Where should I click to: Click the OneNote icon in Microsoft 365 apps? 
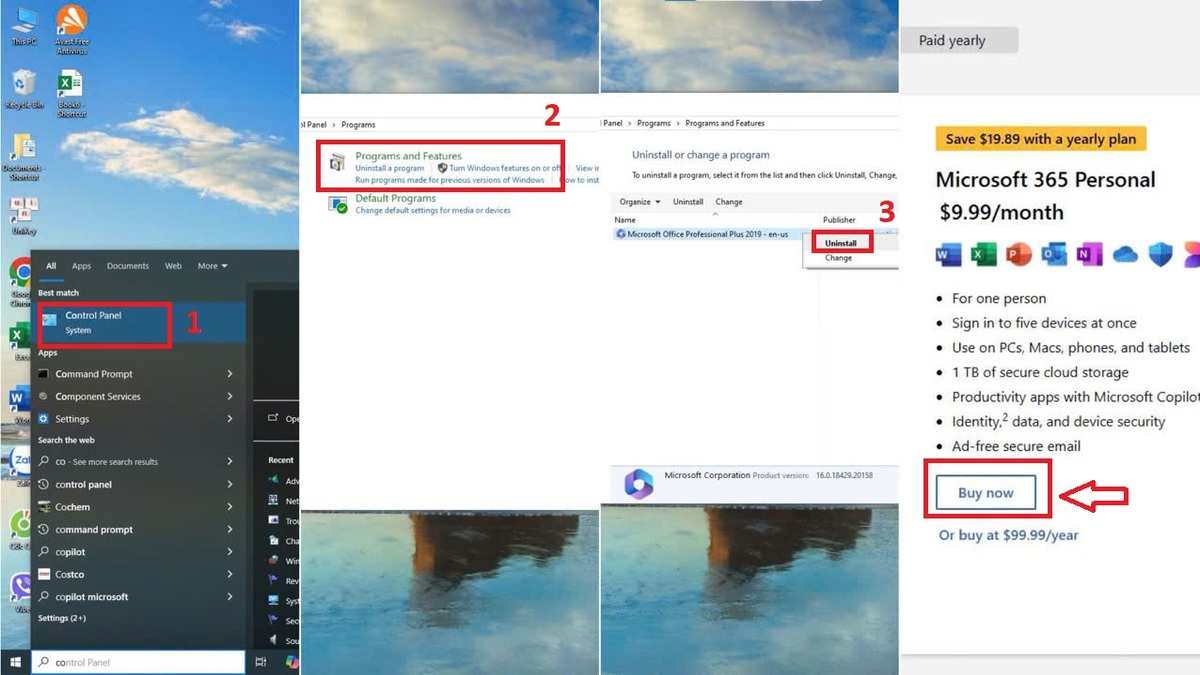(1089, 254)
